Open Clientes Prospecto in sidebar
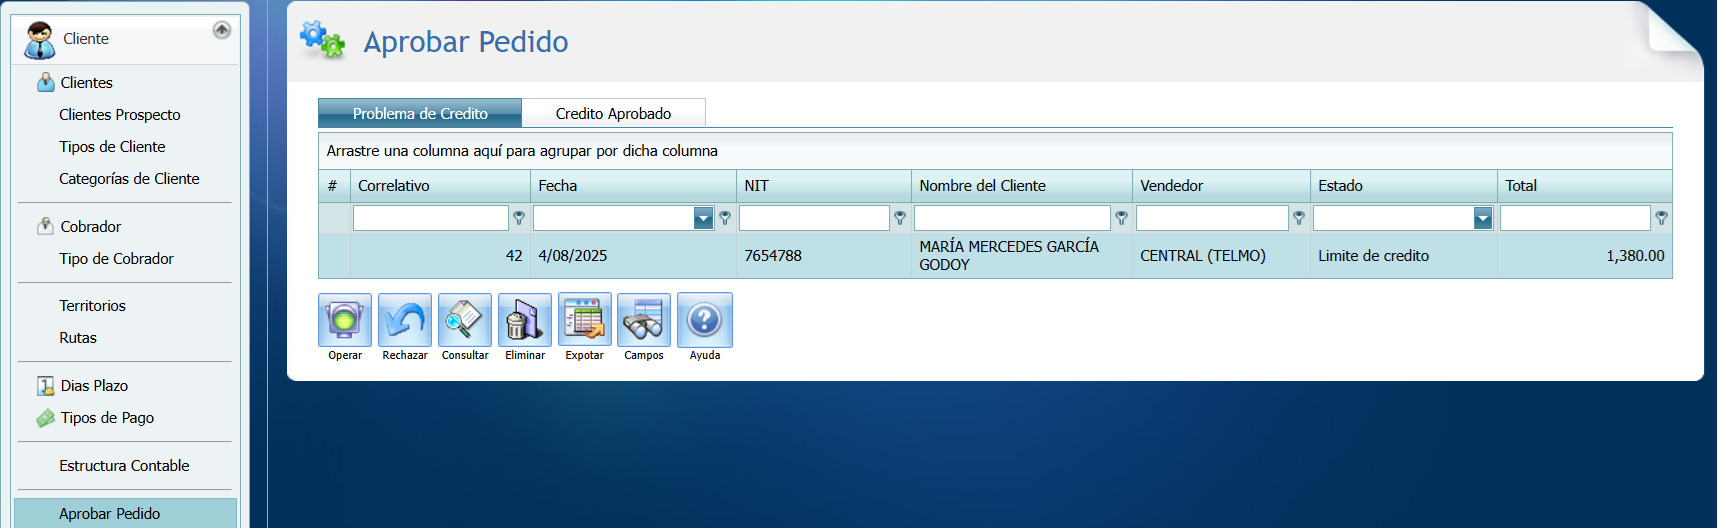Image resolution: width=1732 pixels, height=528 pixels. click(120, 115)
